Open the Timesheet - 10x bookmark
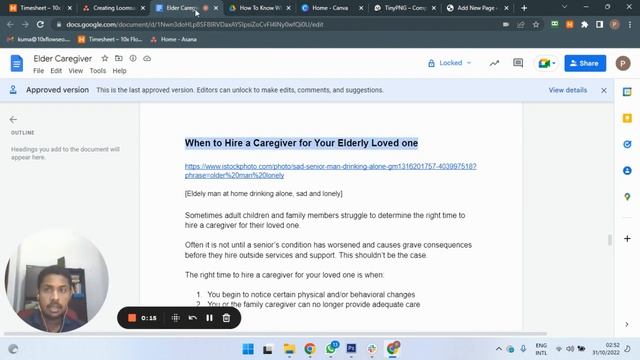640x360 pixels. (x=110, y=39)
